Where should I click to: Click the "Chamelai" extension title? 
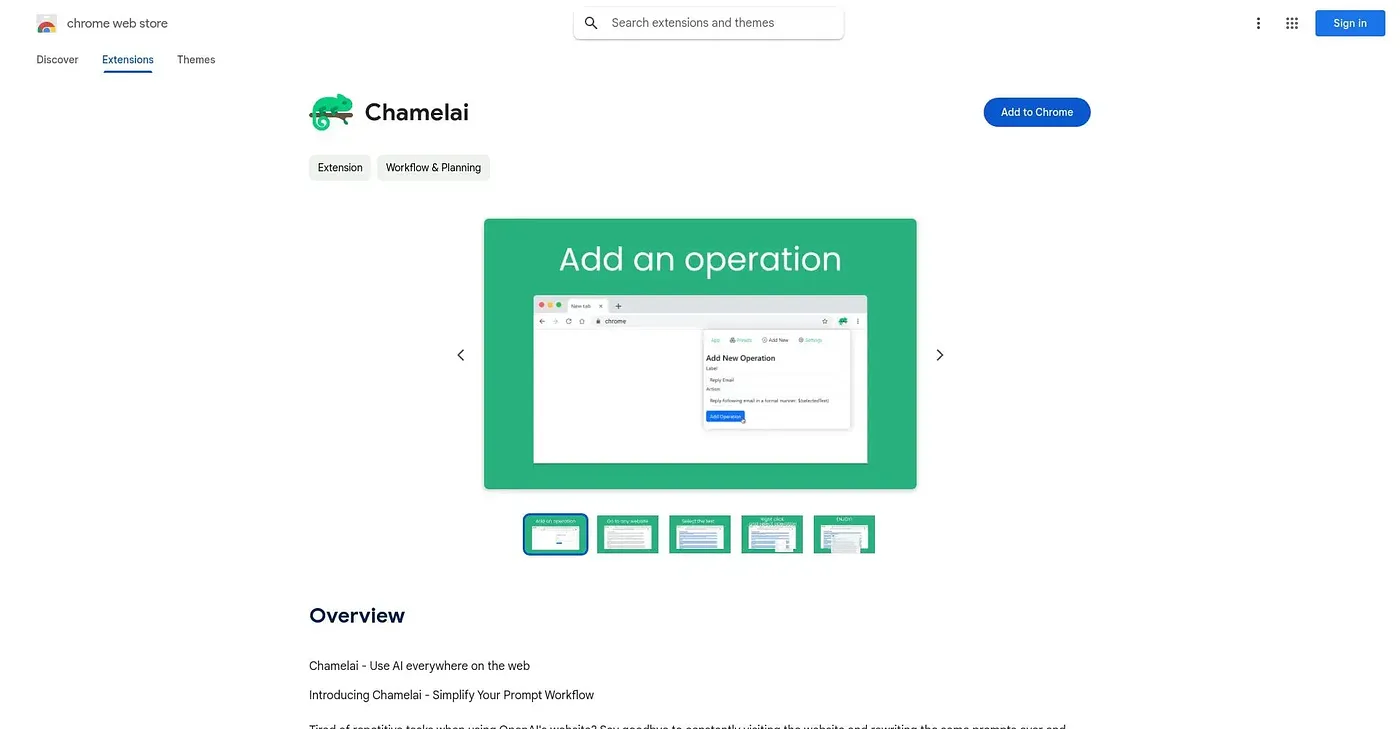(417, 112)
